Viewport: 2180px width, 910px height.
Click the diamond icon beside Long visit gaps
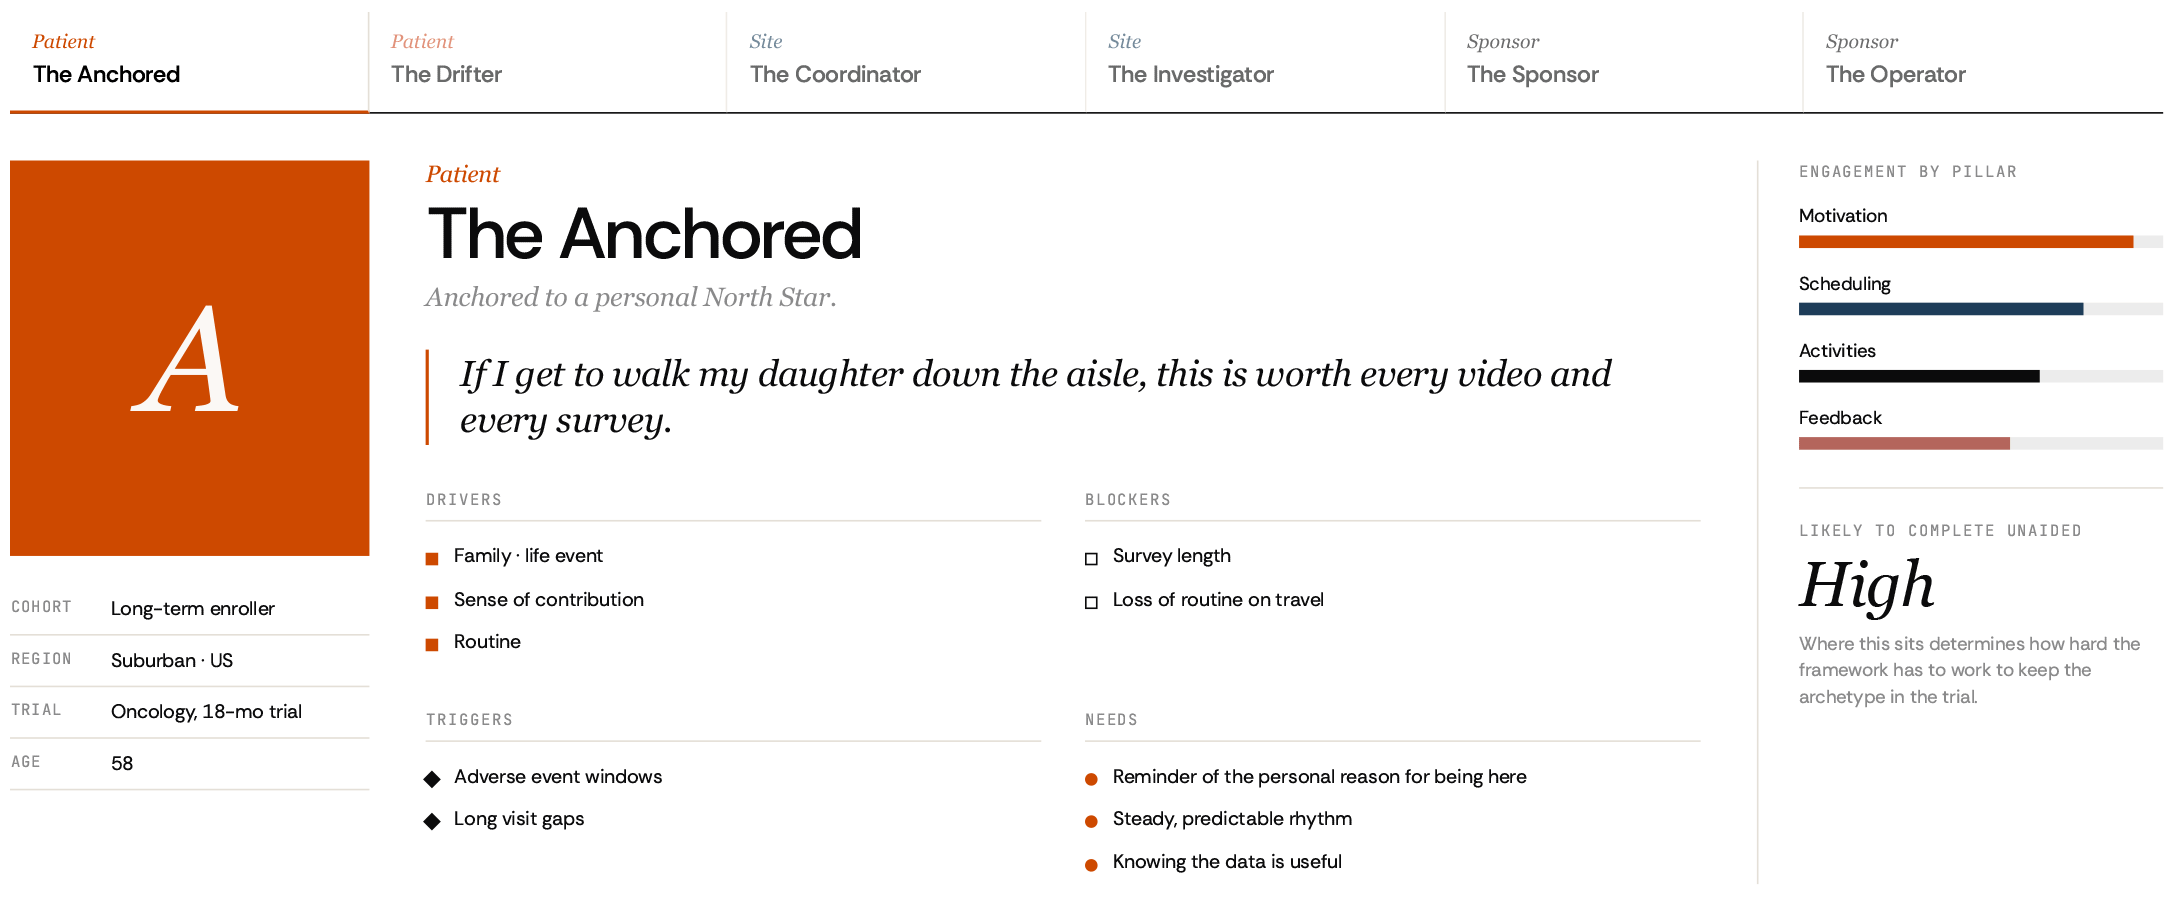432,821
